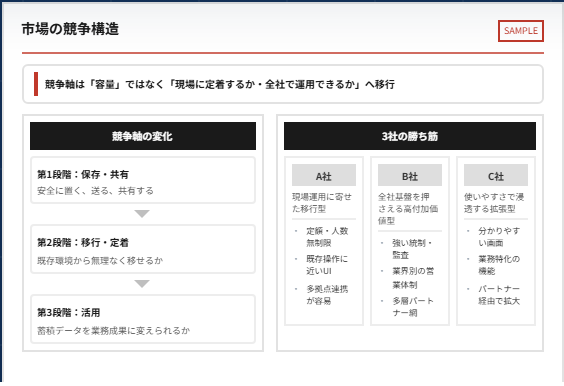Select the slide title 市場の競争構造
564x386 pixels.
[70, 29]
